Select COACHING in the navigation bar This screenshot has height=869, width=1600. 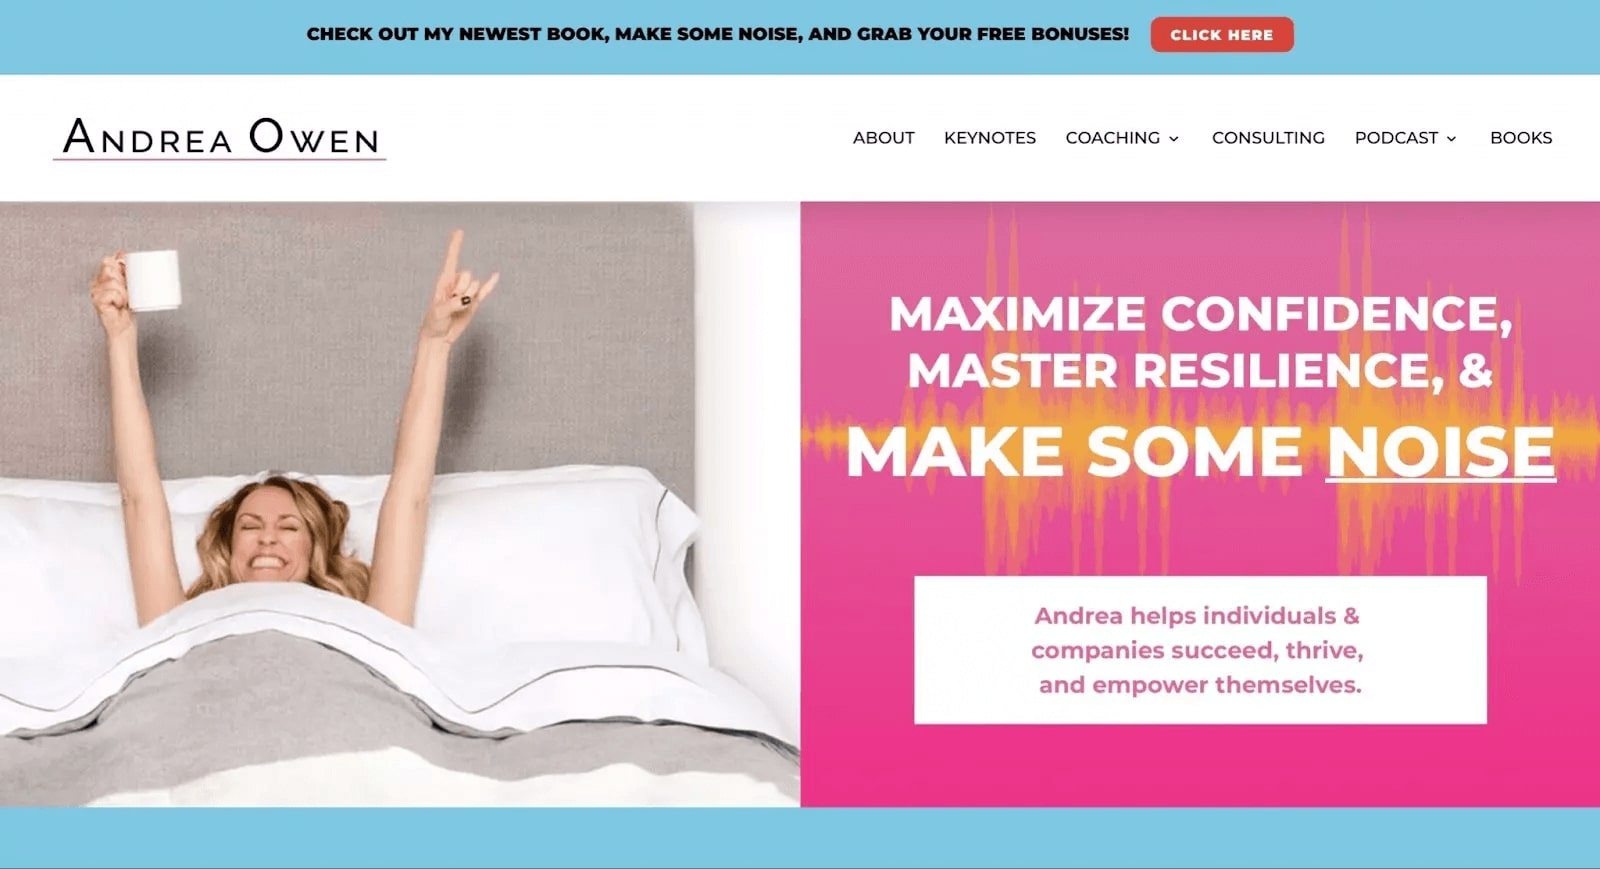pos(1112,138)
